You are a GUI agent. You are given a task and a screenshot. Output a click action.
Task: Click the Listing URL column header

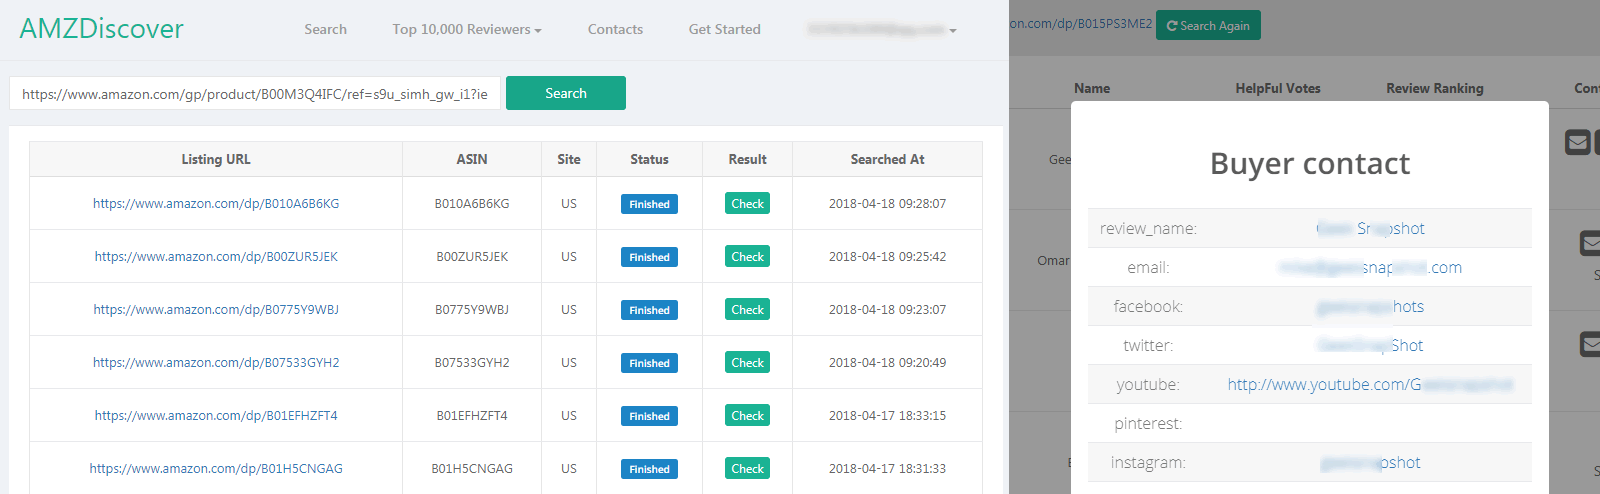click(x=216, y=159)
